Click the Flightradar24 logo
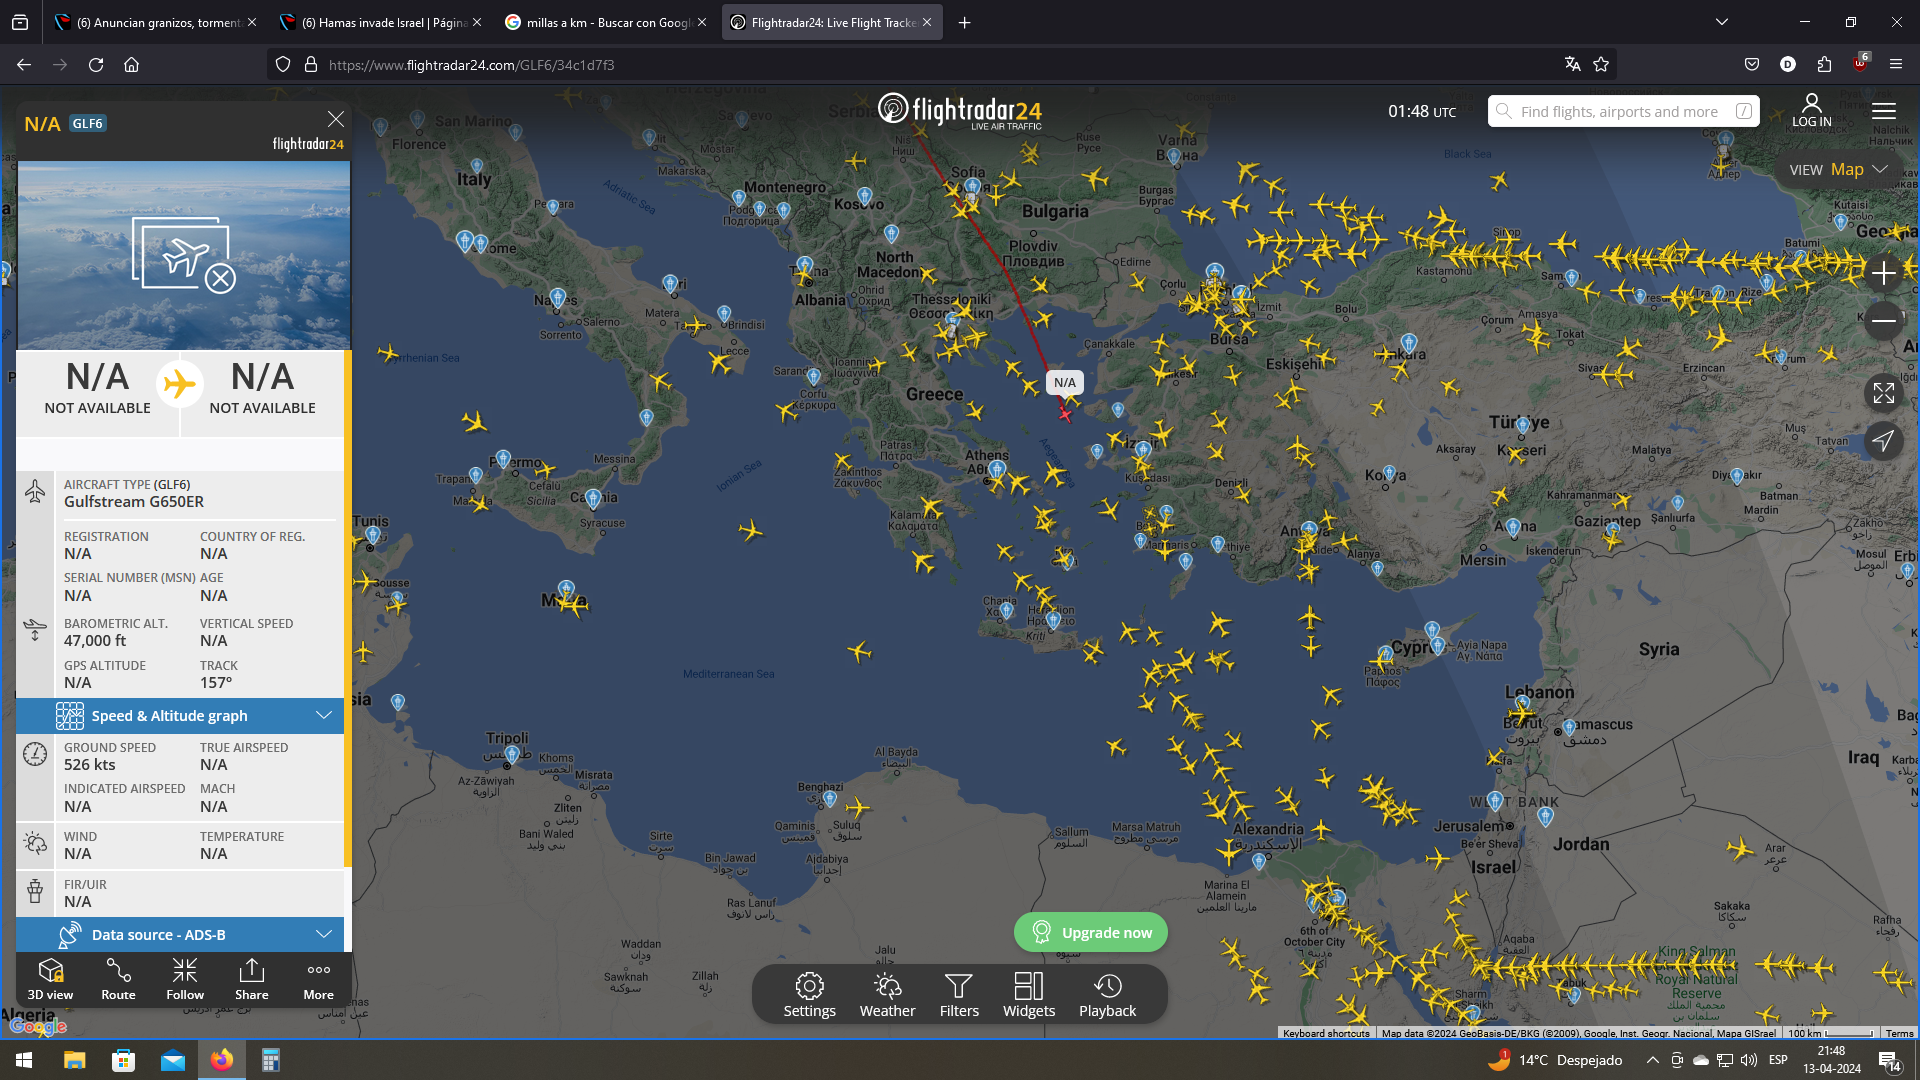The width and height of the screenshot is (1920, 1080). [x=960, y=111]
